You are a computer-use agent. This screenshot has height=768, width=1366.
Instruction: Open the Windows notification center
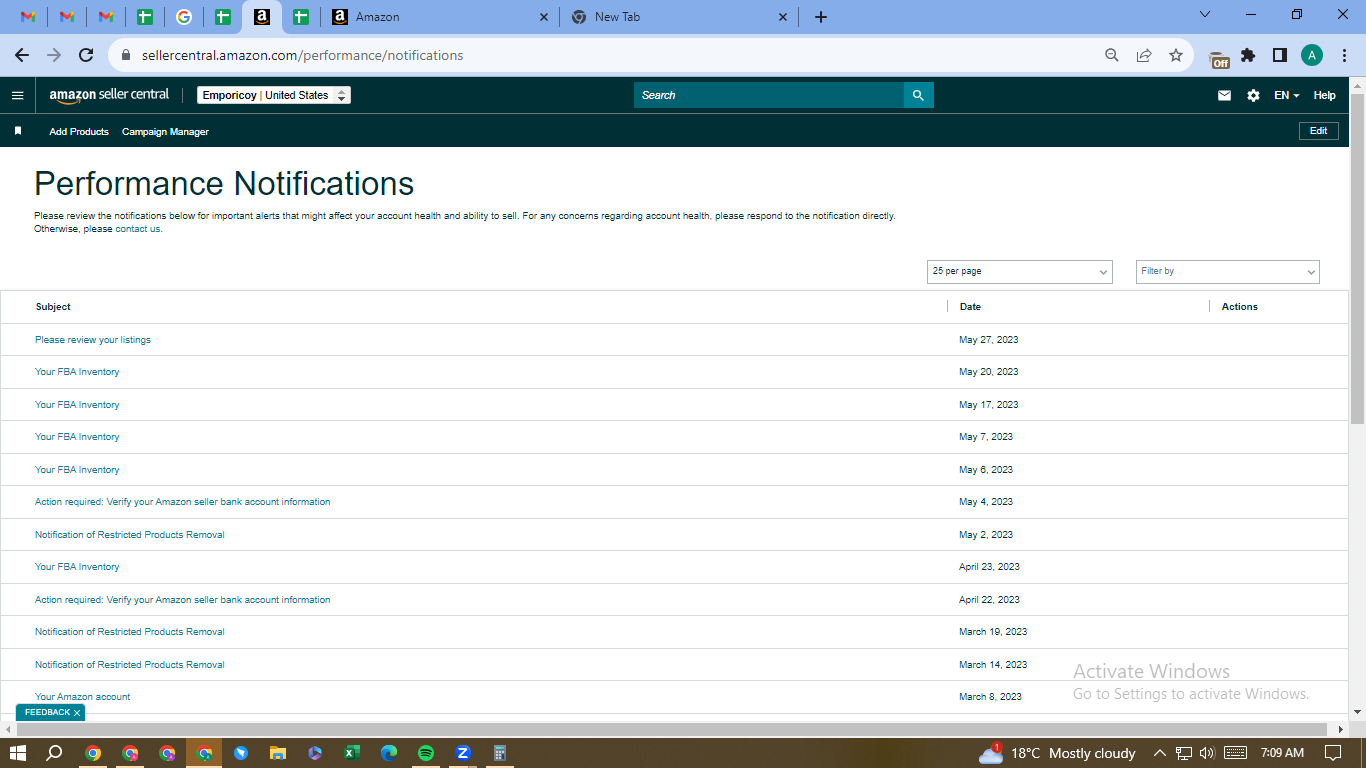coord(1333,753)
